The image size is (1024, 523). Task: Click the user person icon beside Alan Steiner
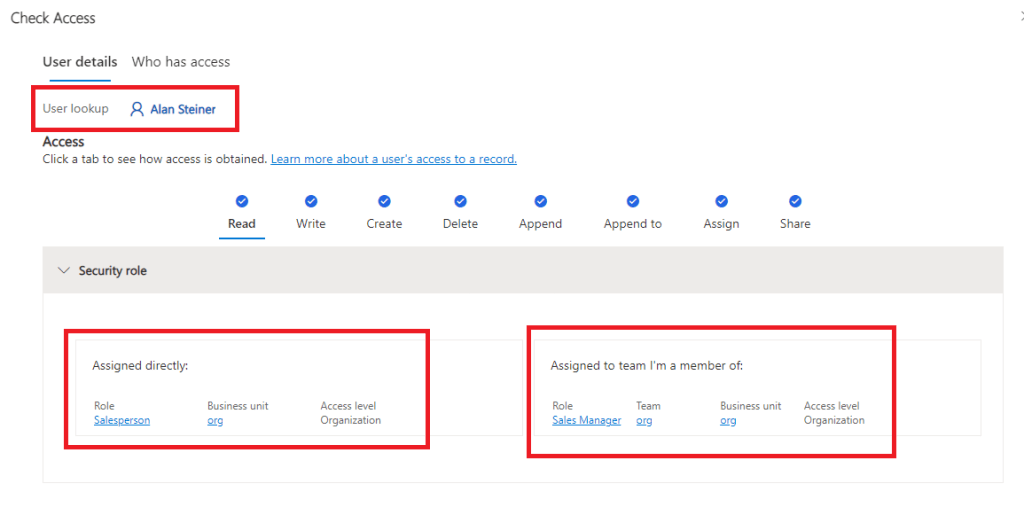[137, 109]
